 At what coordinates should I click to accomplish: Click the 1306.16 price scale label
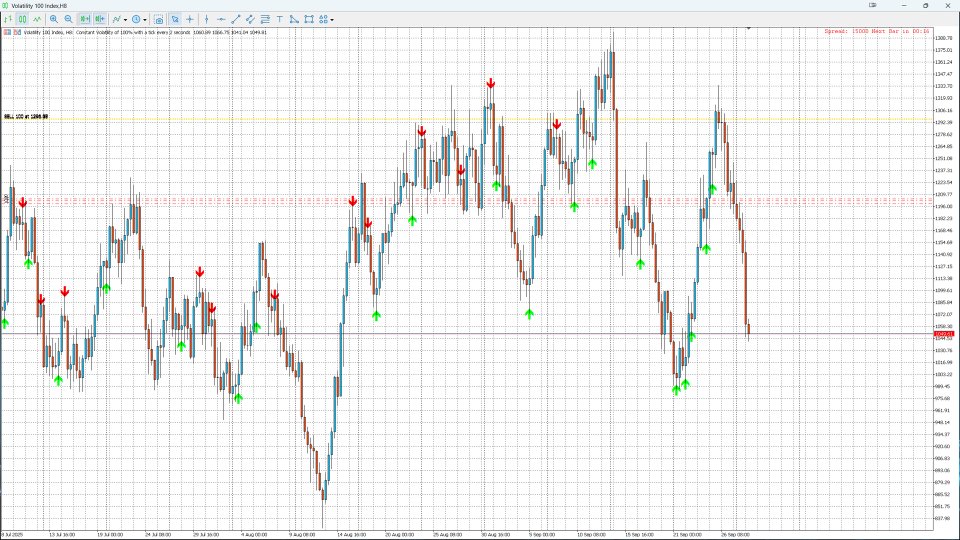[943, 110]
